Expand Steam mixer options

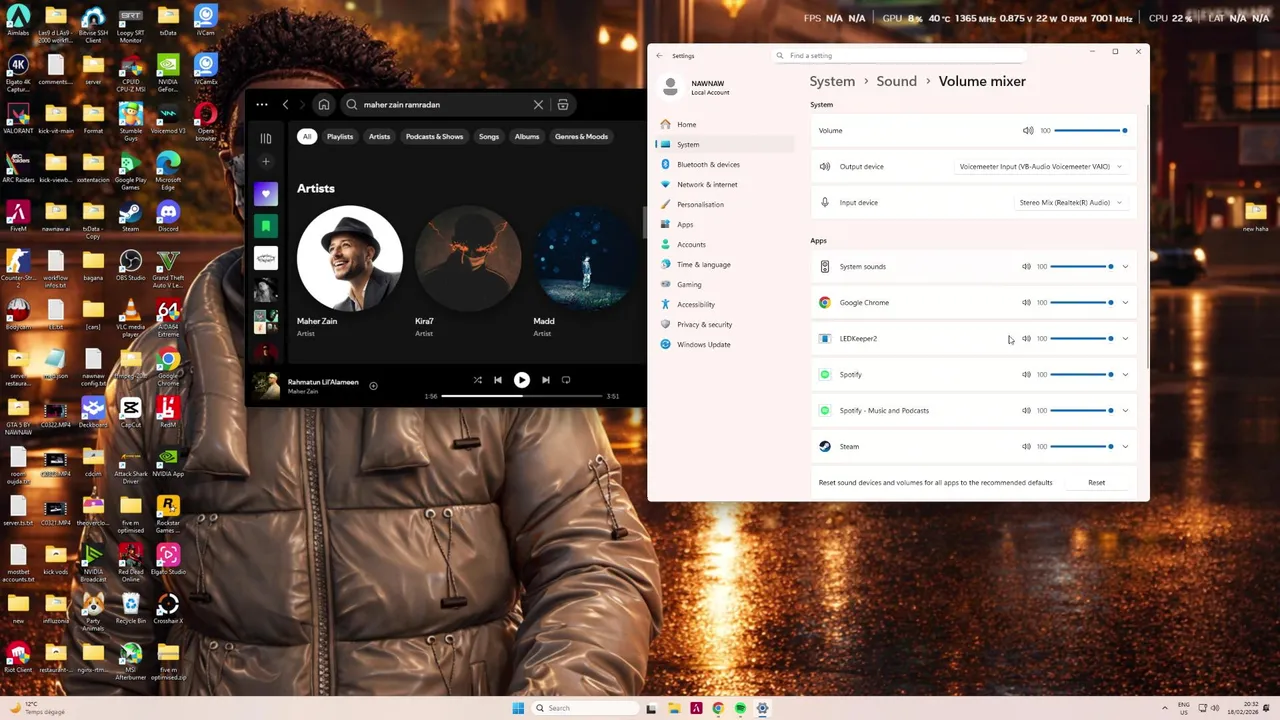click(x=1125, y=447)
